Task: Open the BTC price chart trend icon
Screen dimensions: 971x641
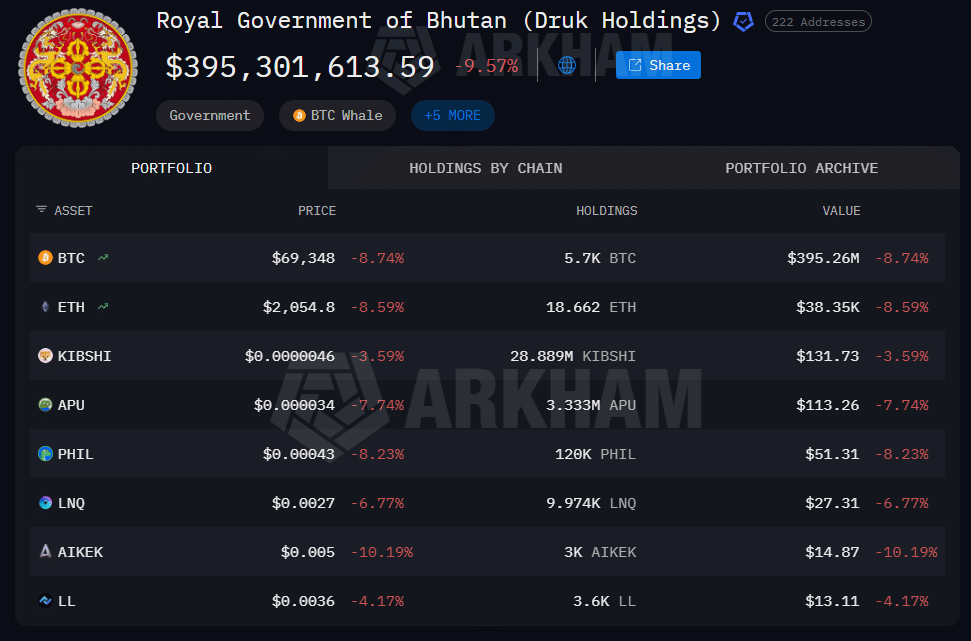Action: pyautogui.click(x=103, y=258)
